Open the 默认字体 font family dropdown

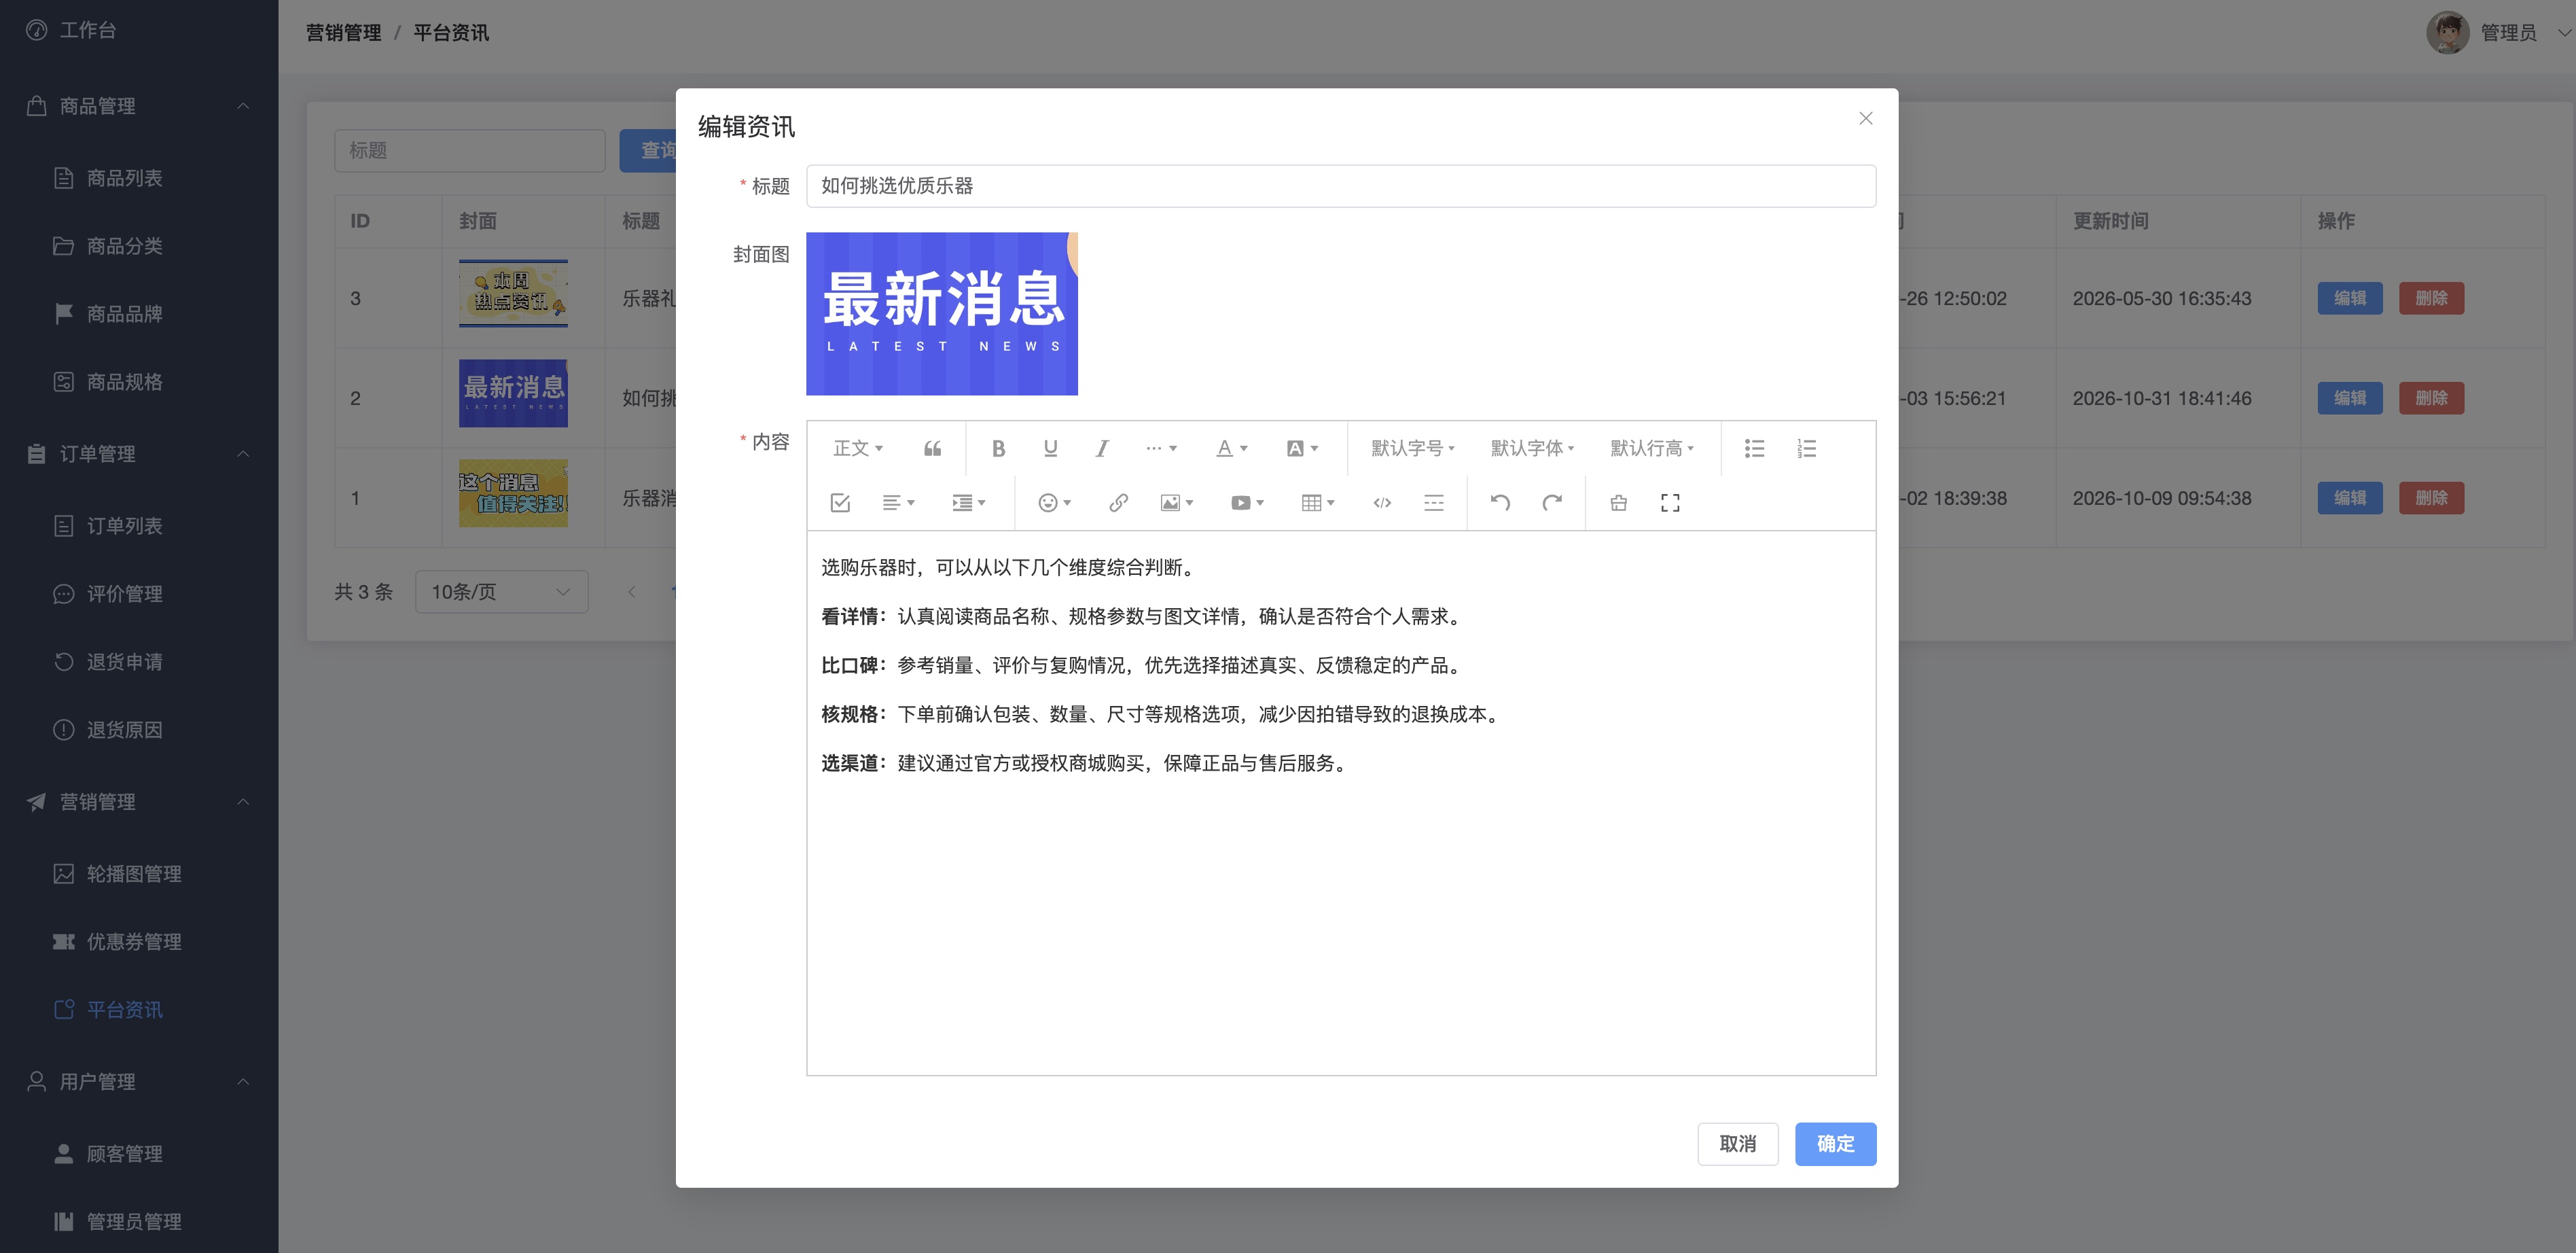[x=1532, y=448]
